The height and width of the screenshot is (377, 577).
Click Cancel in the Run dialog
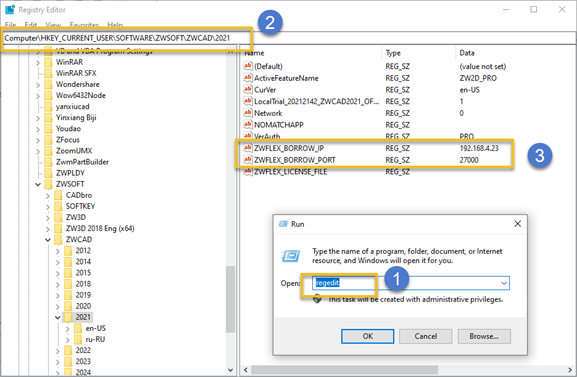pos(426,336)
